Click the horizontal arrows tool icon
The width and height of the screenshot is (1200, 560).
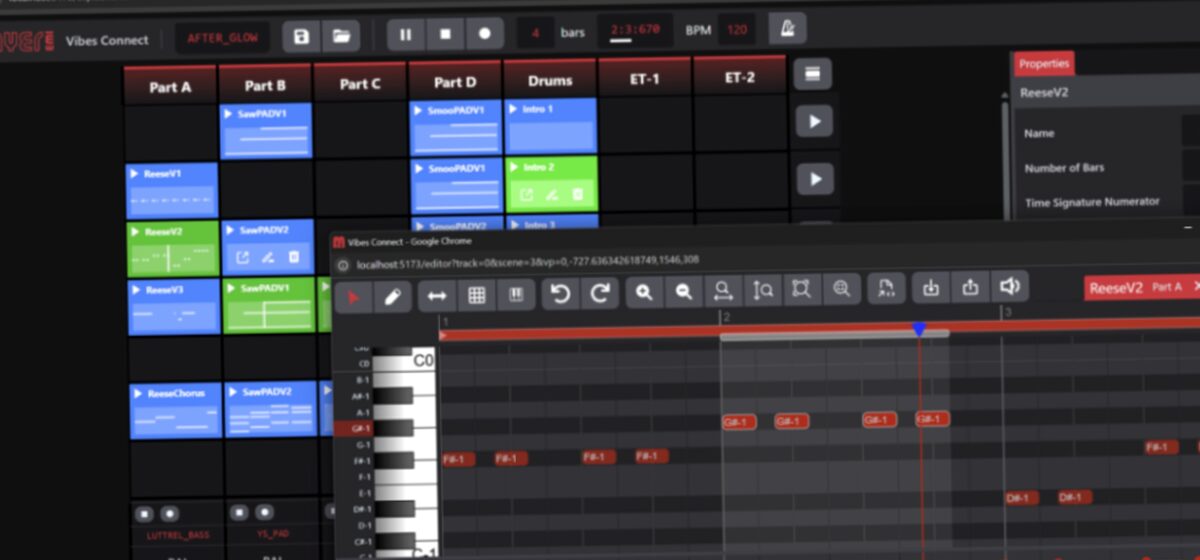437,295
